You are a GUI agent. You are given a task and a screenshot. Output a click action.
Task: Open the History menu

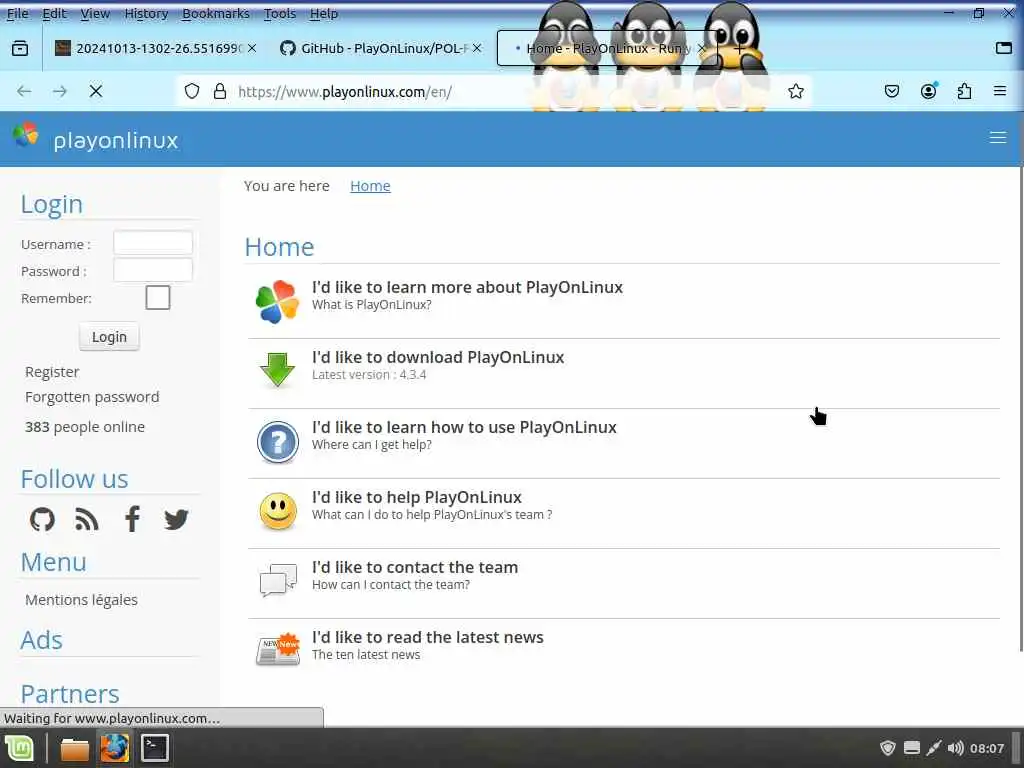[x=146, y=13]
